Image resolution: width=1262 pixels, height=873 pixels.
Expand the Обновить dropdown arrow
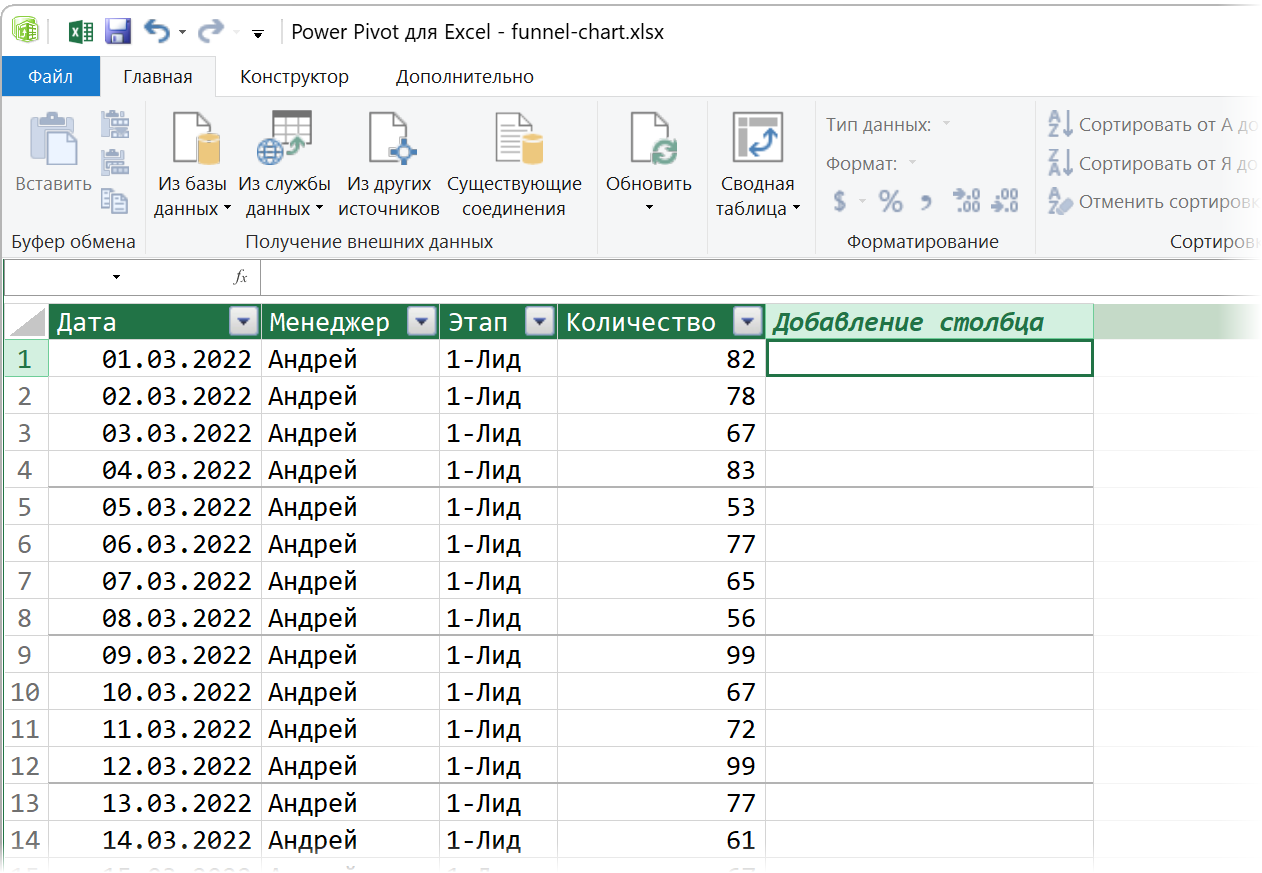pos(648,208)
